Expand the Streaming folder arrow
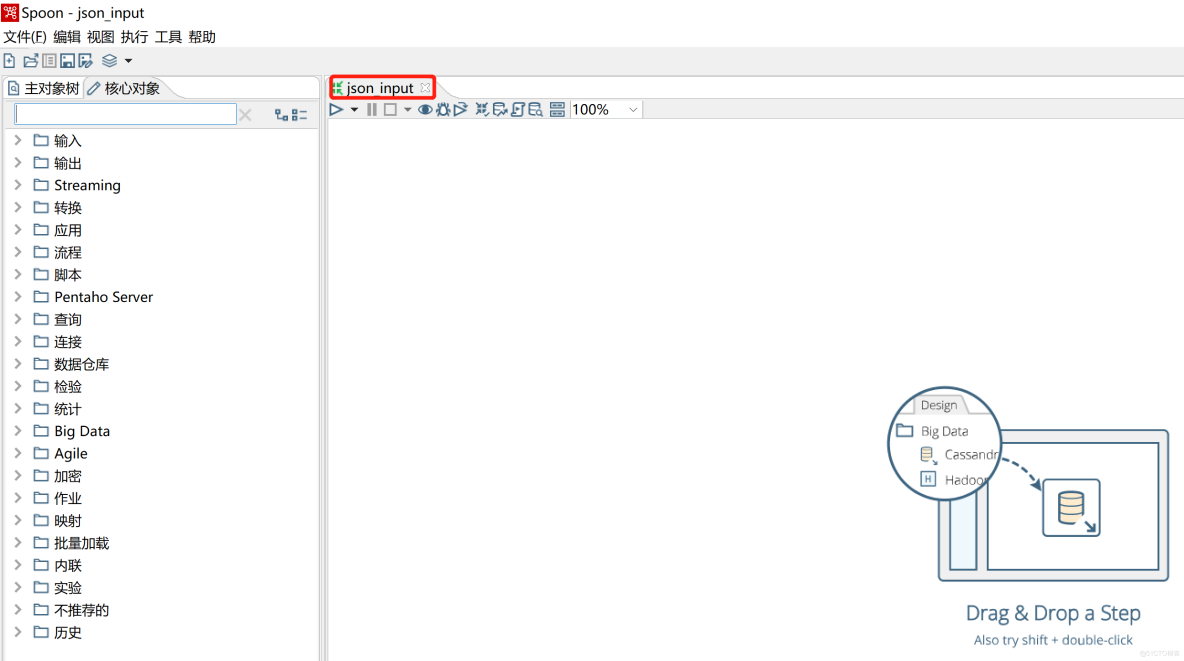 point(18,185)
